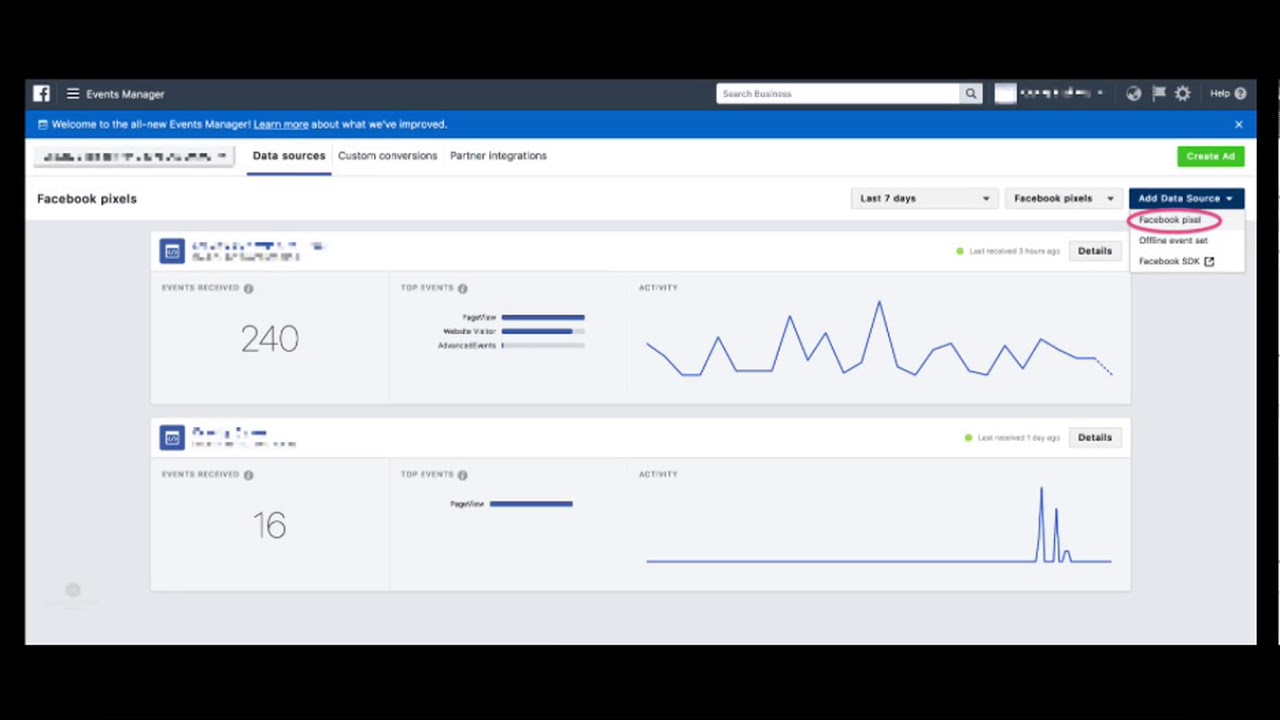Click the activity chart of the 240-events pixel
The image size is (1280, 720).
[879, 340]
